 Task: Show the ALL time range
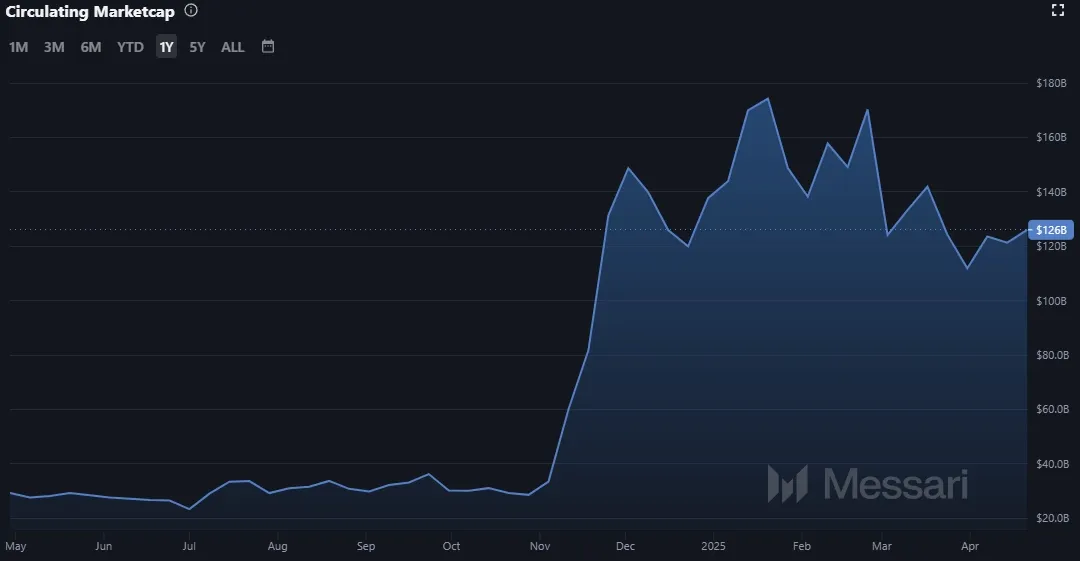[x=233, y=47]
